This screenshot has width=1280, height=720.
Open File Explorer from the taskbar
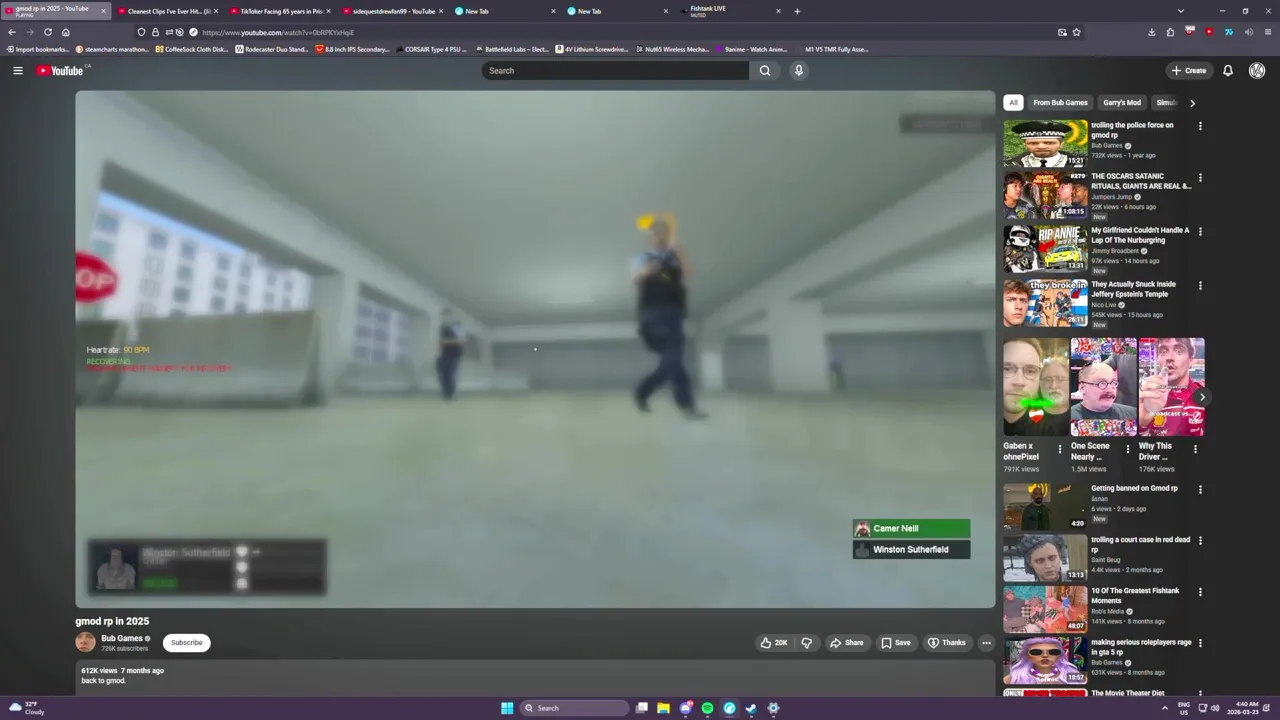pos(663,708)
